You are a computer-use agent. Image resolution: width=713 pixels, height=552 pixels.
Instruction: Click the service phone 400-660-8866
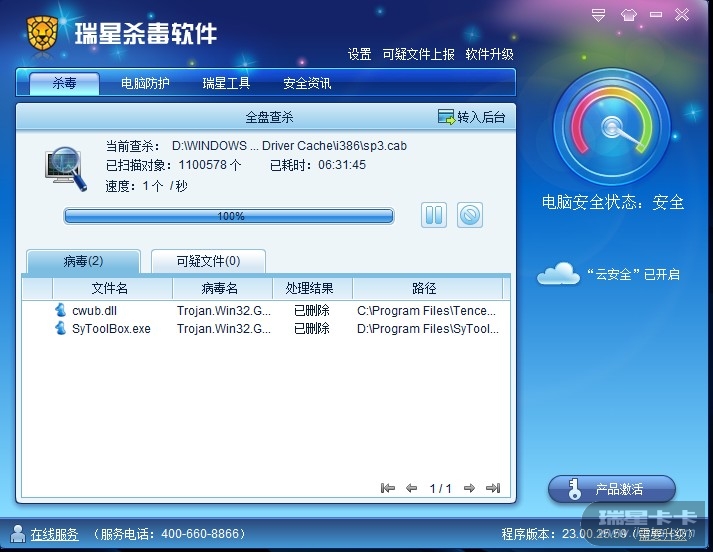pos(200,533)
